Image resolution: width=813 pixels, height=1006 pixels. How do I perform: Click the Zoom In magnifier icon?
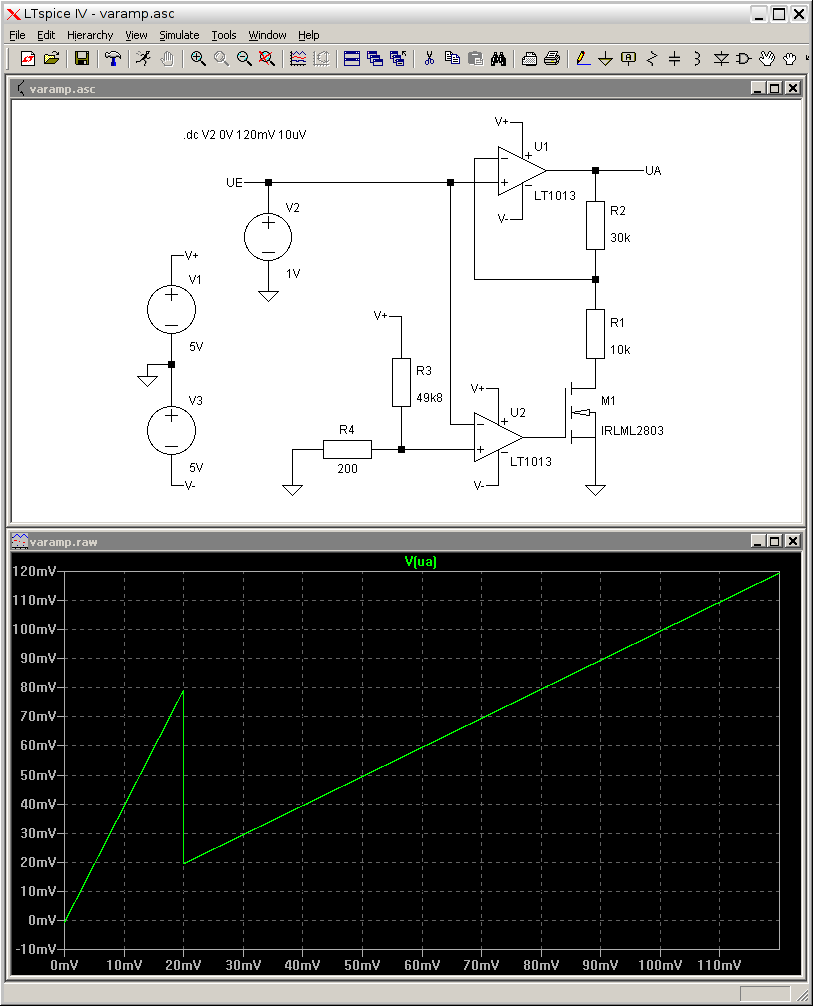pyautogui.click(x=198, y=58)
